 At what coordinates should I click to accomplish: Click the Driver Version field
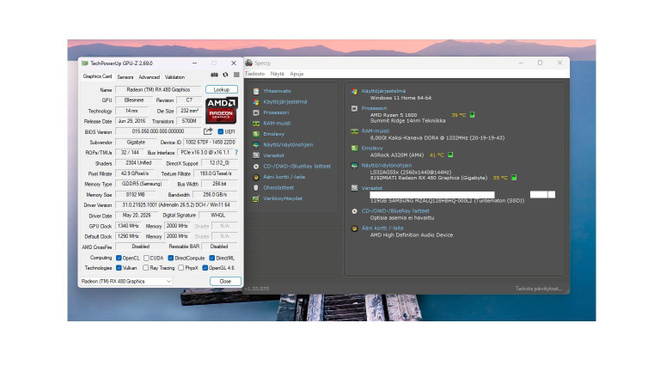(x=176, y=205)
